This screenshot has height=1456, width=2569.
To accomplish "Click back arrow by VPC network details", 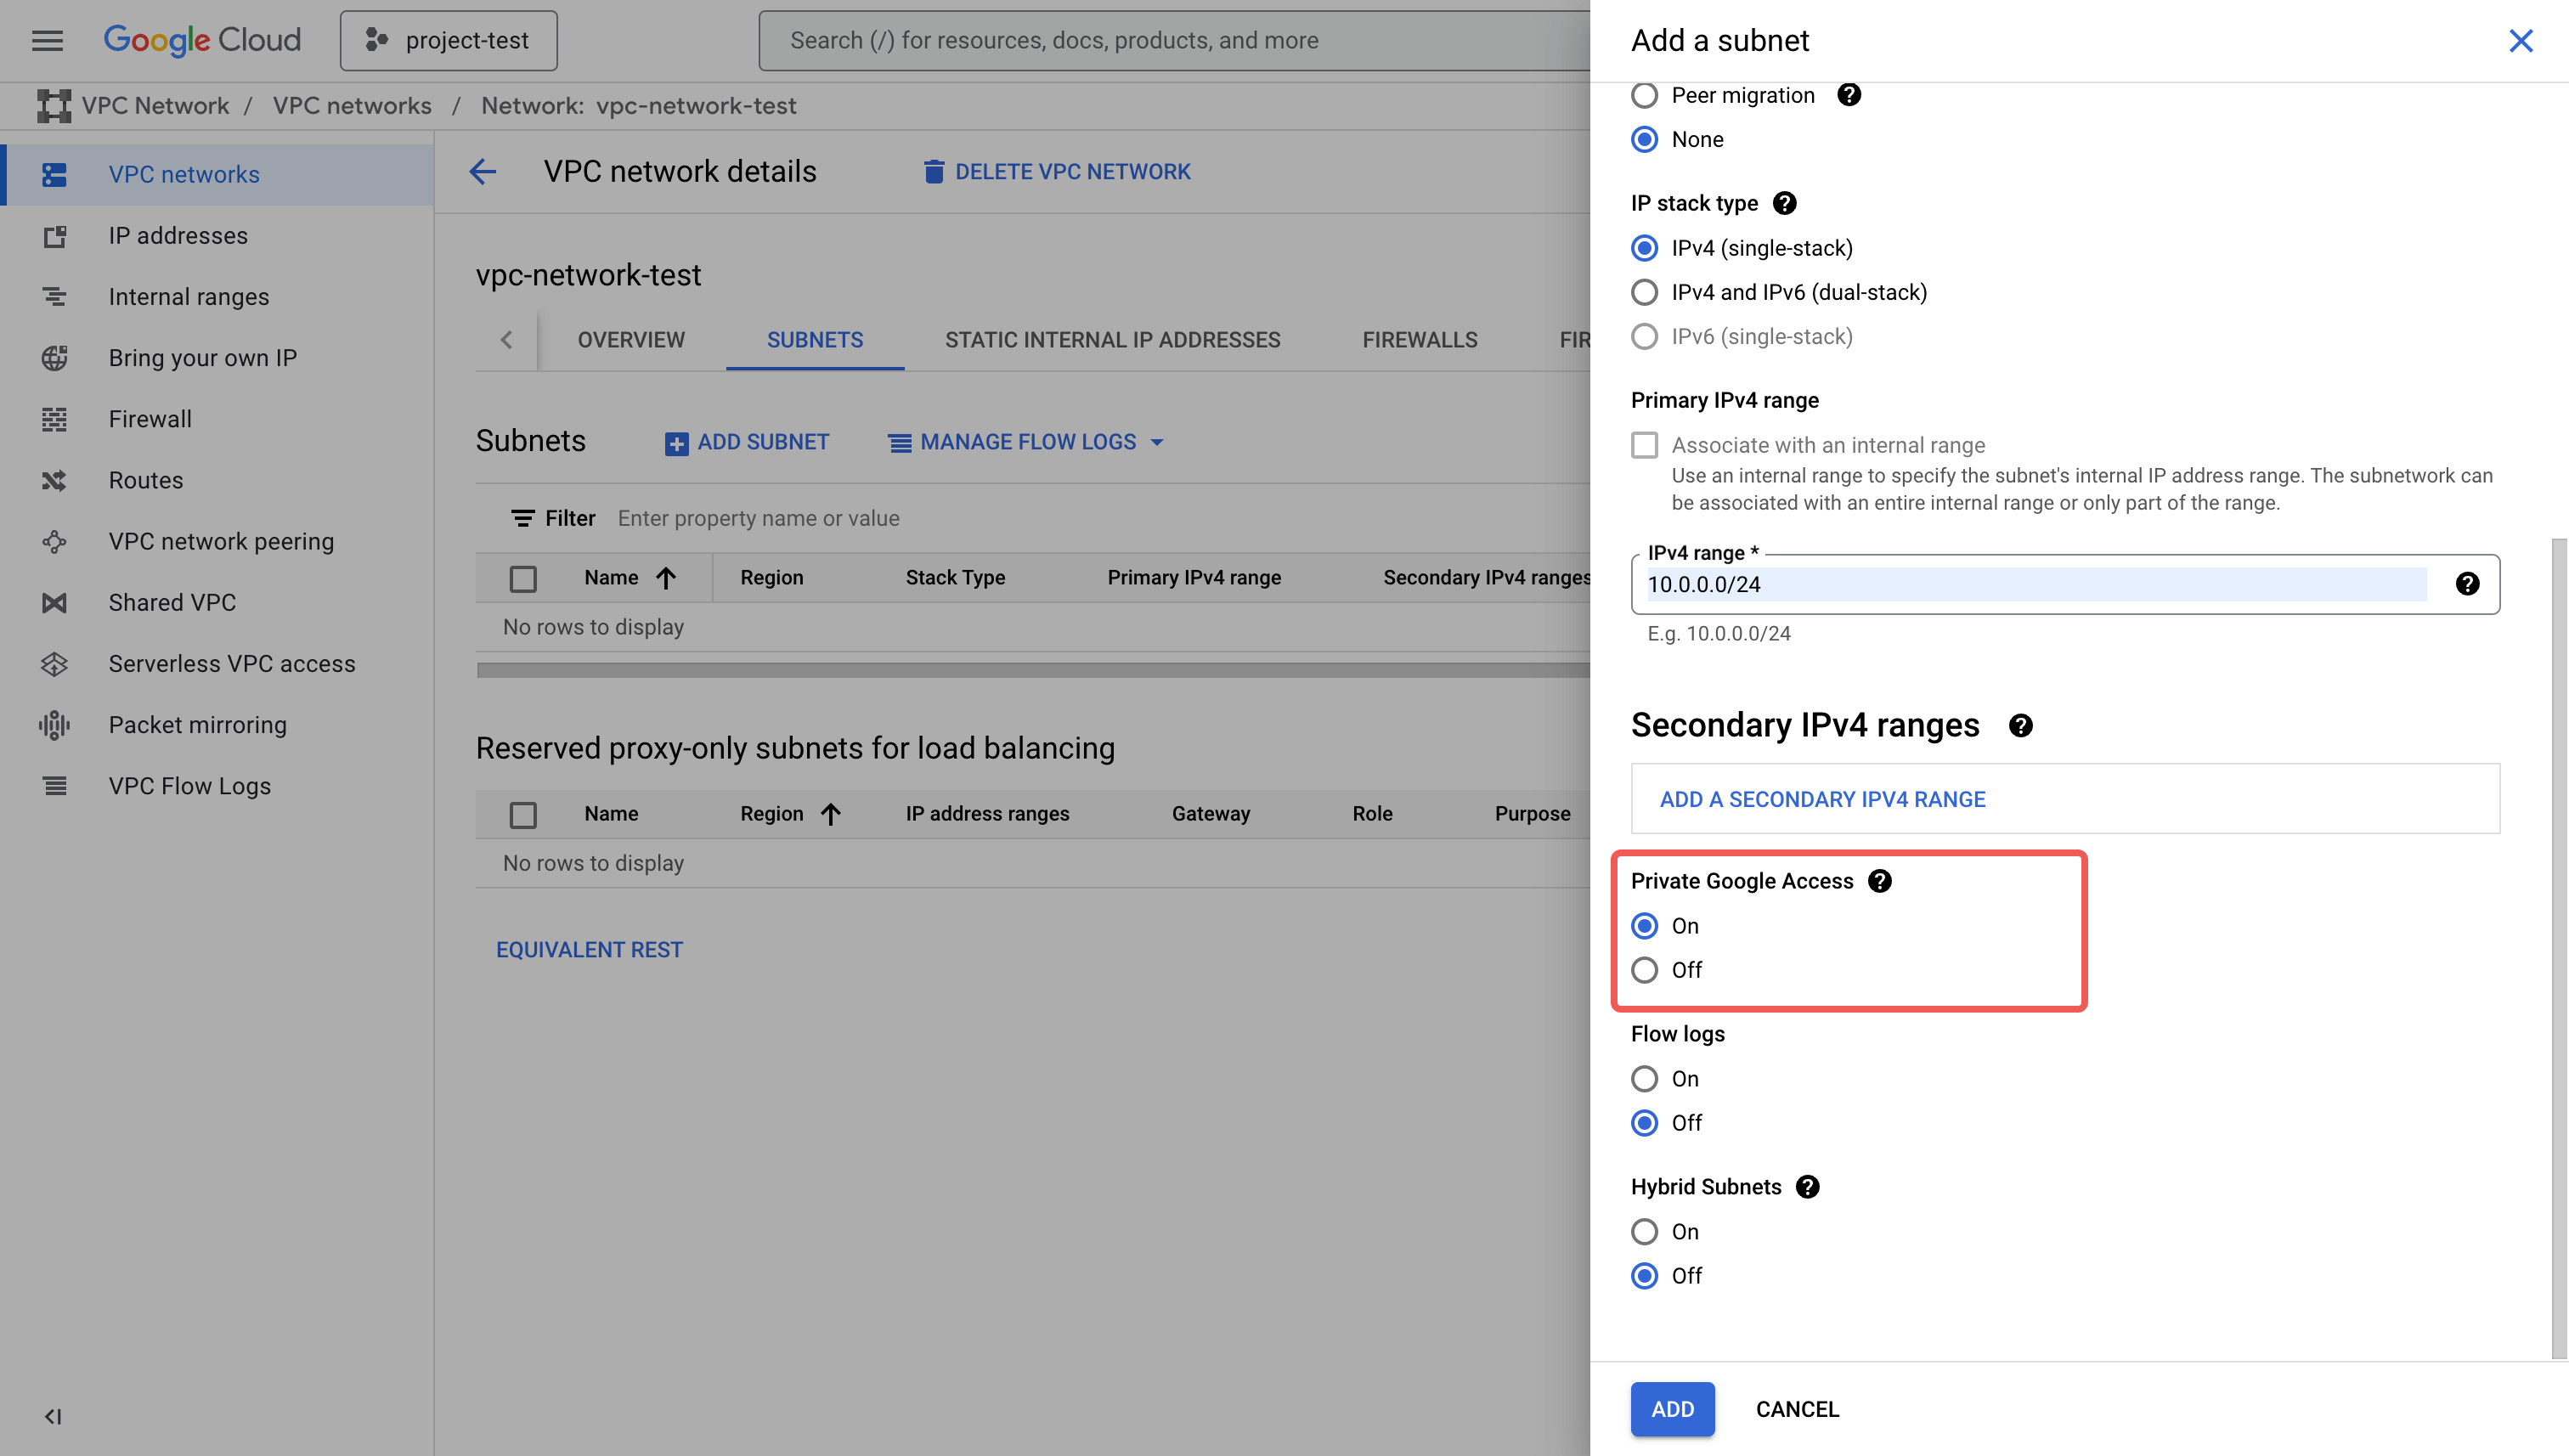I will [x=483, y=172].
